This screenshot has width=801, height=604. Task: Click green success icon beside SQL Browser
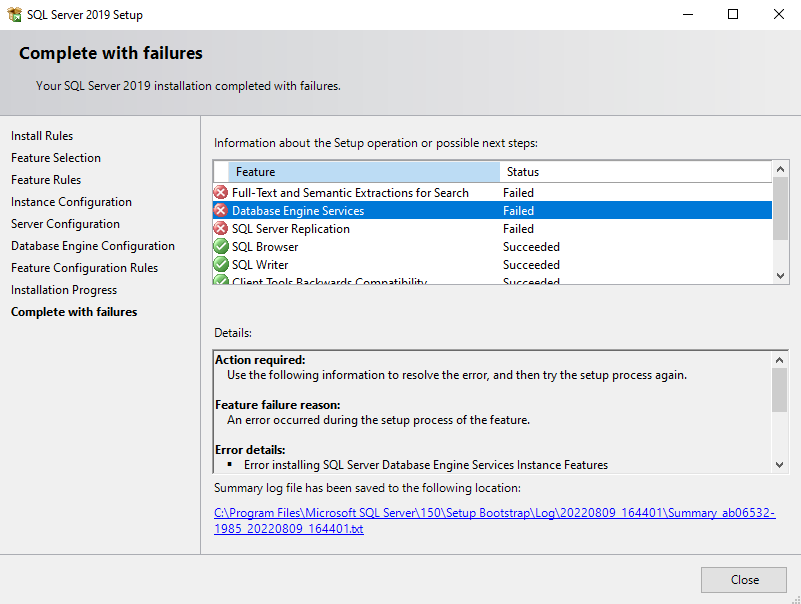click(221, 246)
